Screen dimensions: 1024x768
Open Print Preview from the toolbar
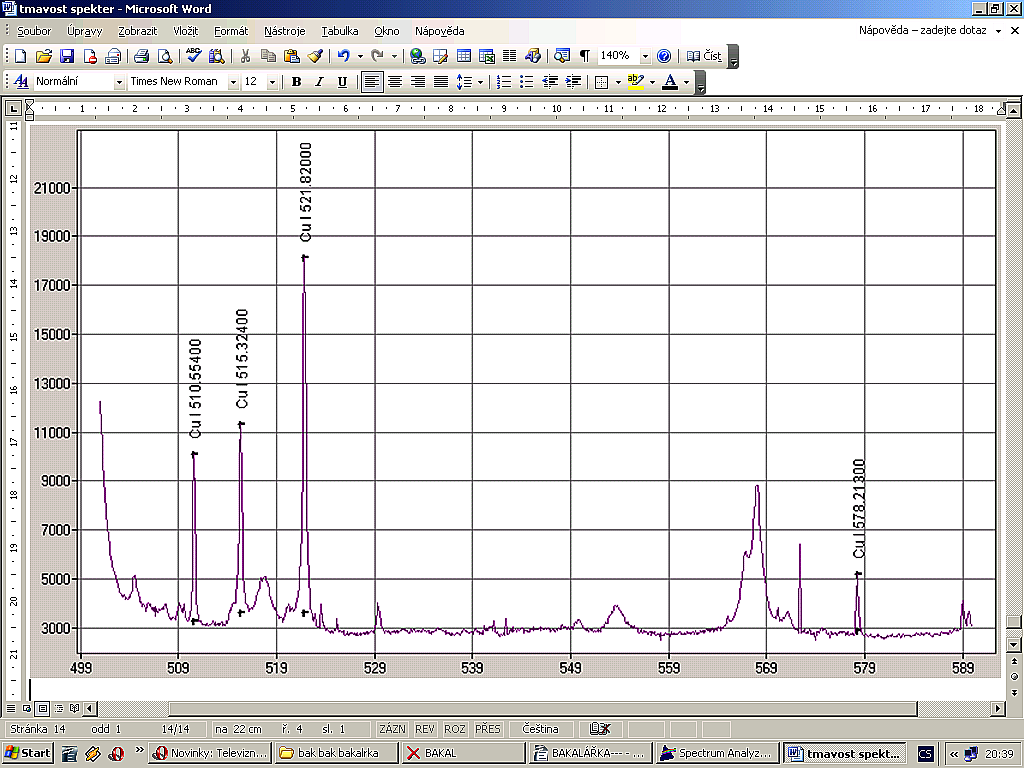click(165, 56)
